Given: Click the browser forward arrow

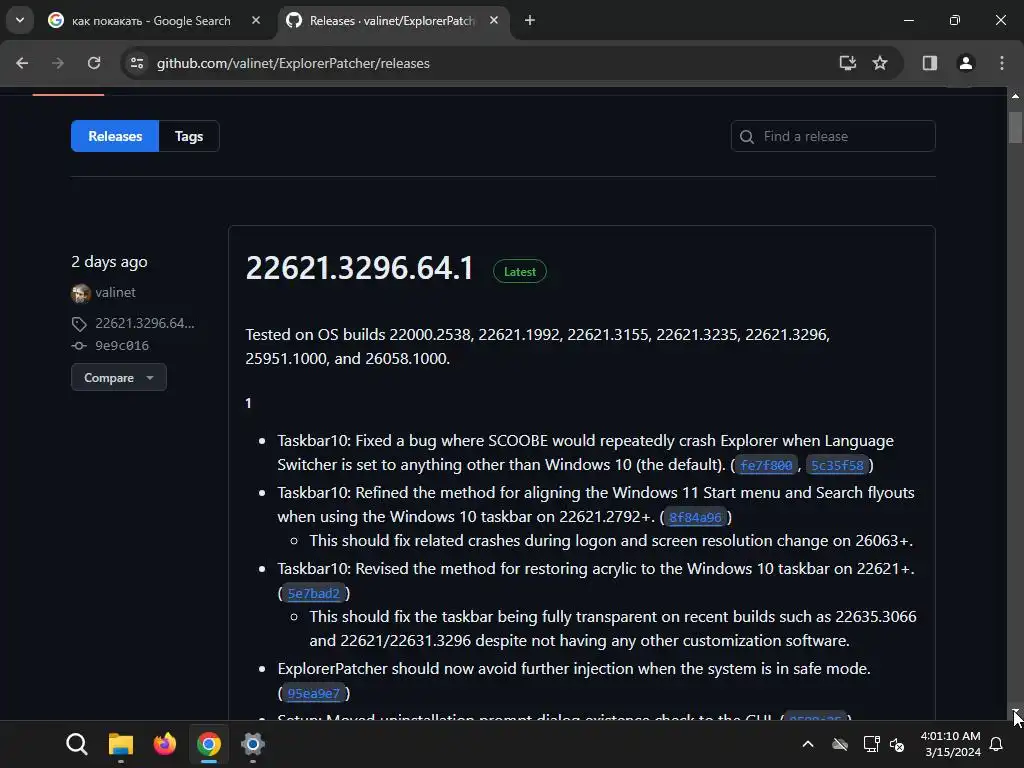Looking at the screenshot, I should click(58, 63).
